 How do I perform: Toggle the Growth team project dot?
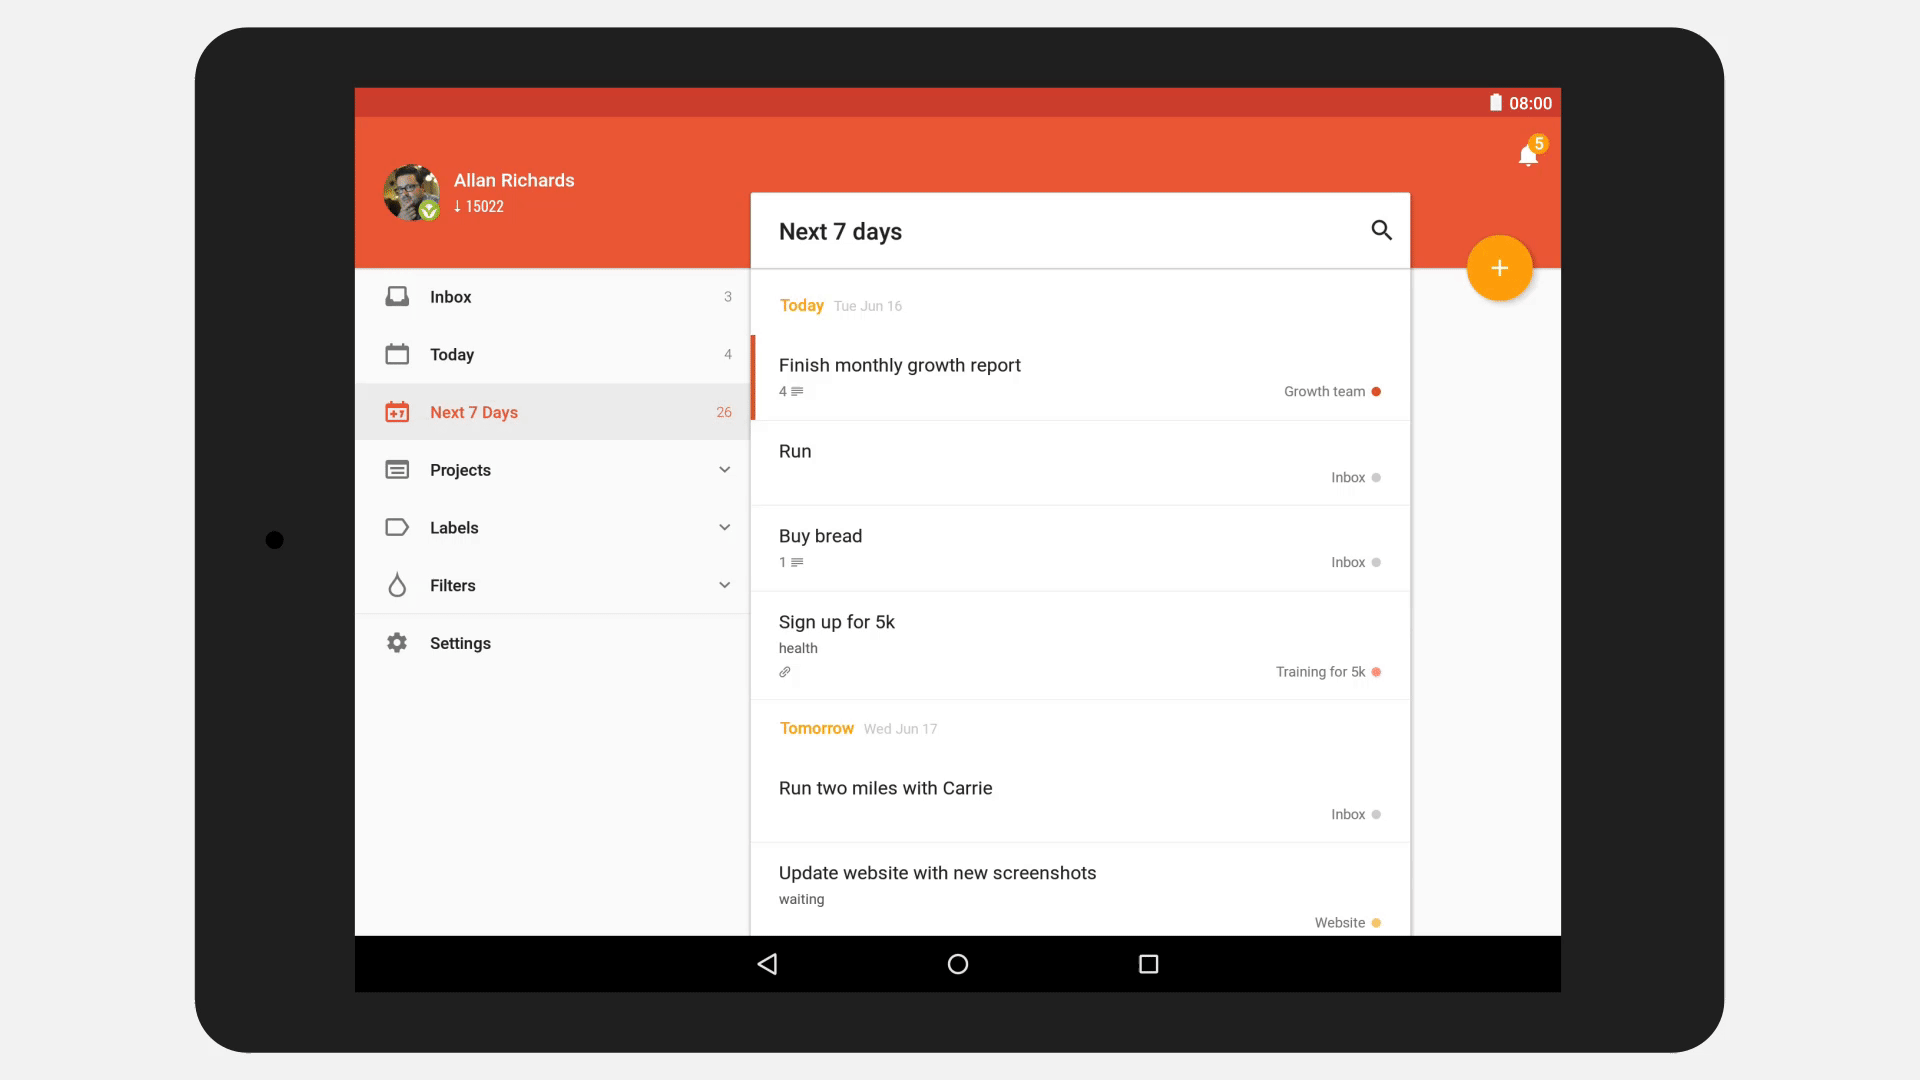click(x=1377, y=390)
